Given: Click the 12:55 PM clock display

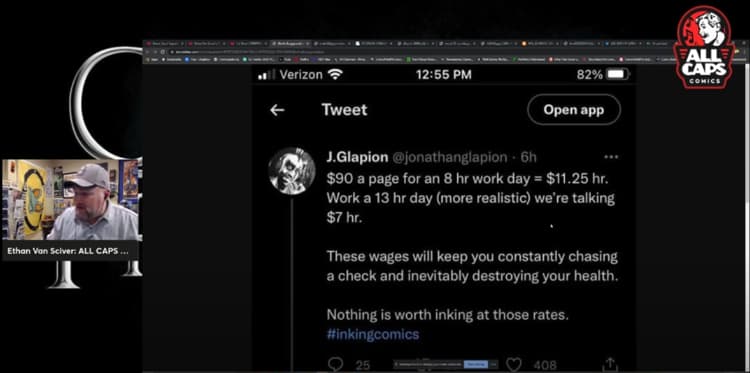Looking at the screenshot, I should (x=443, y=75).
